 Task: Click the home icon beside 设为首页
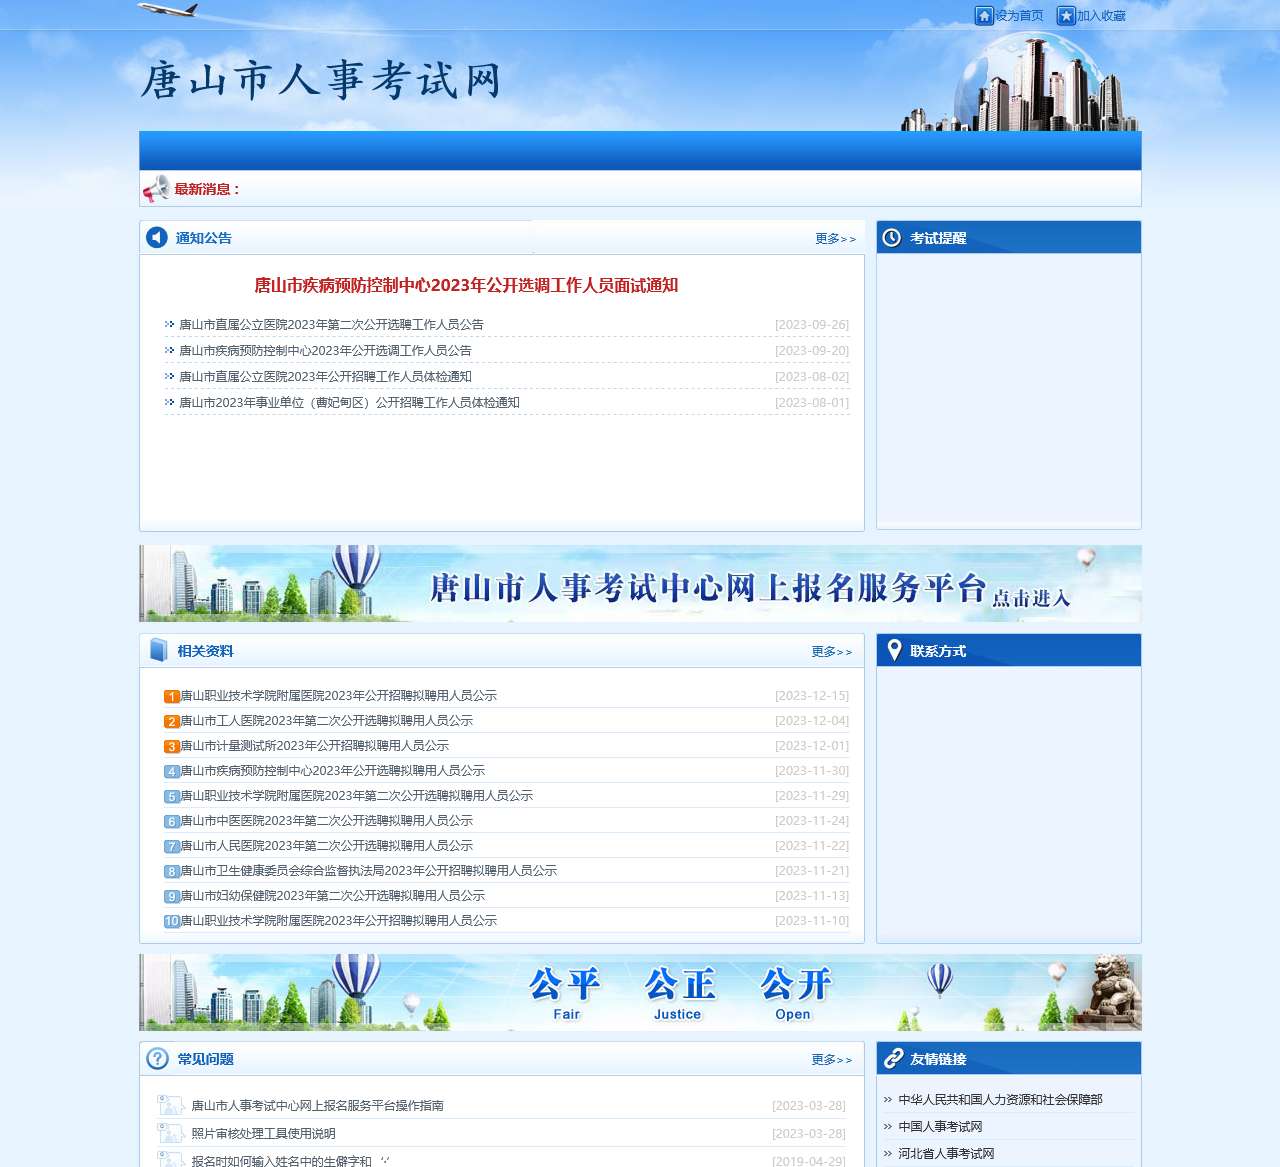coord(984,16)
